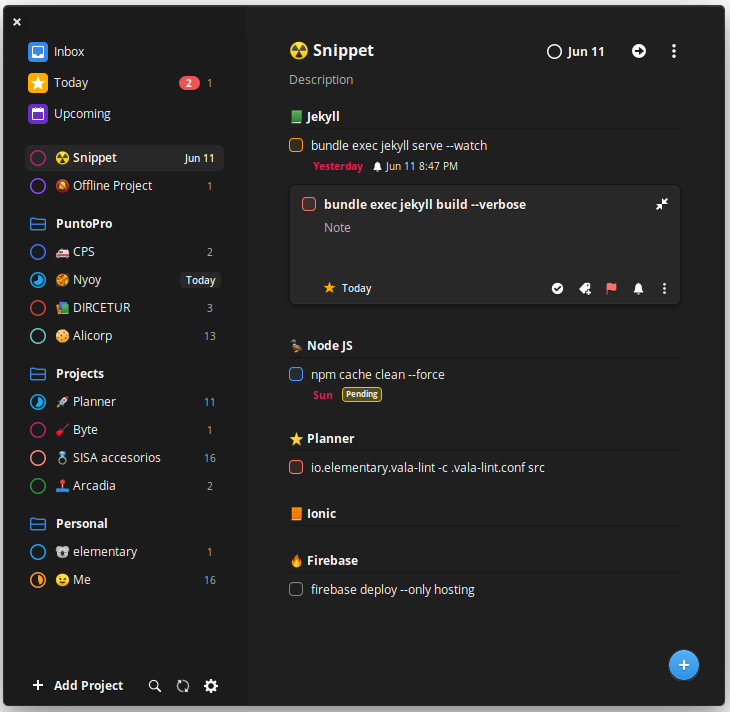
Task: Click the sync refresh icon
Action: point(183,686)
